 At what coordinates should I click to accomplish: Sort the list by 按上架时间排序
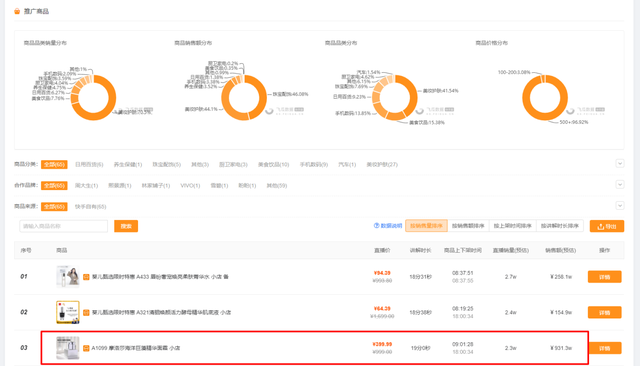[513, 226]
